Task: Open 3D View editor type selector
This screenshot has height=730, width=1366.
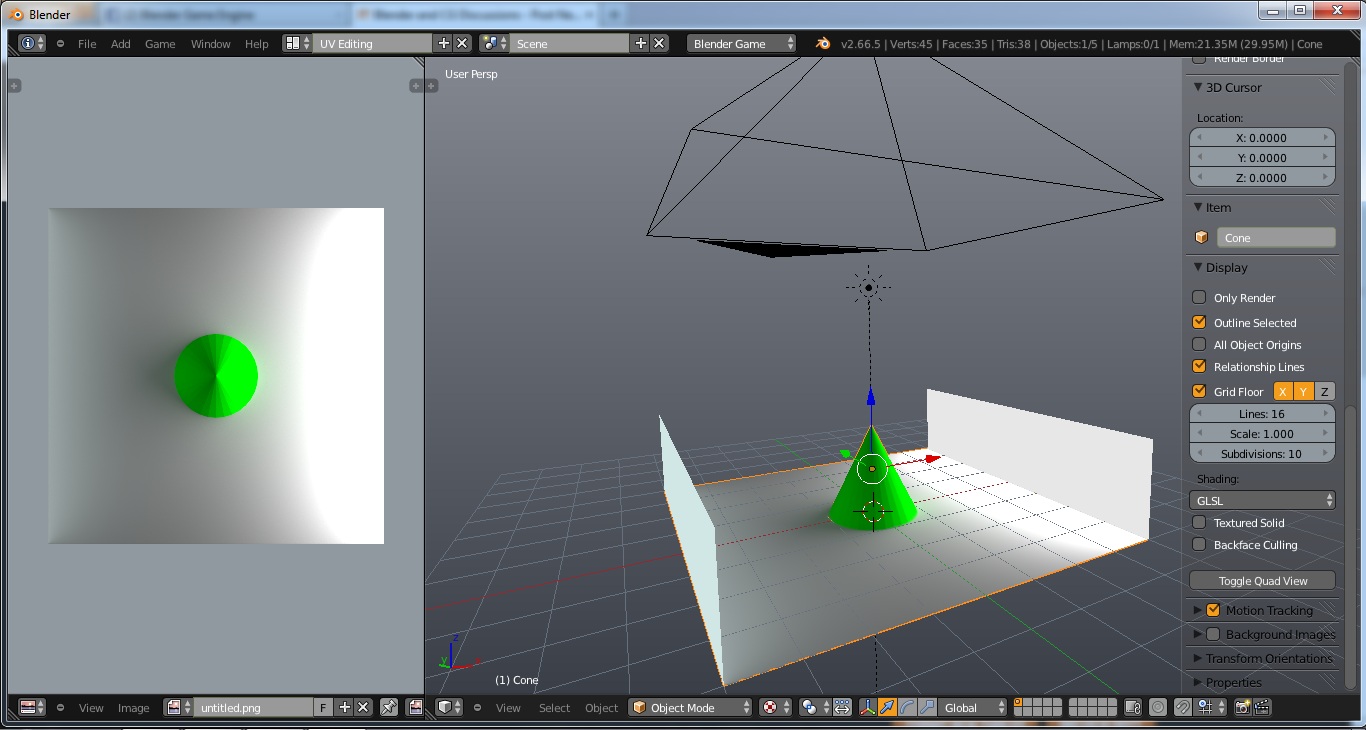Action: click(450, 707)
